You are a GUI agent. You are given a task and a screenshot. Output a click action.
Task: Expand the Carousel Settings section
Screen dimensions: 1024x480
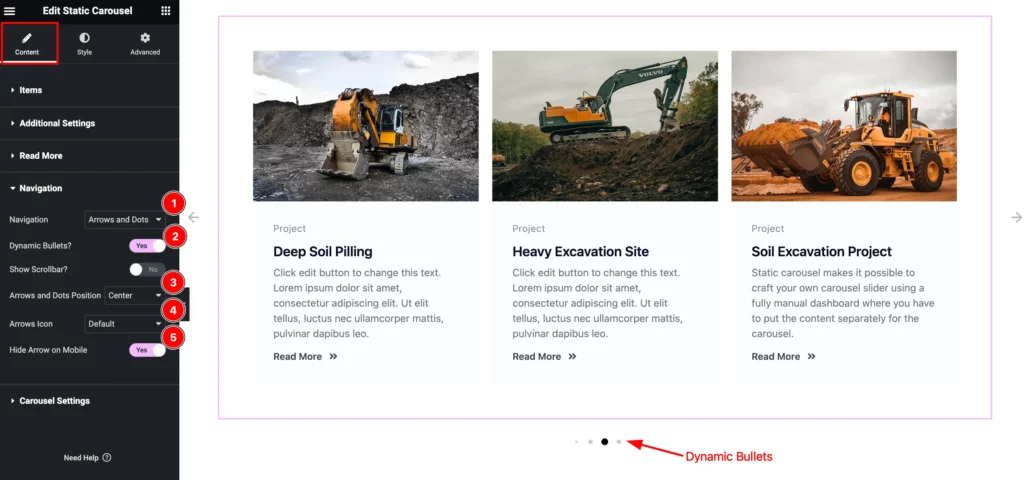pos(89,401)
